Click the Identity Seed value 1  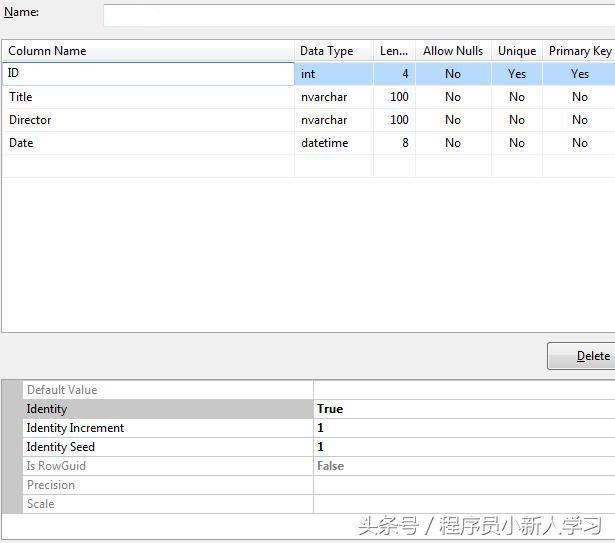[464, 447]
